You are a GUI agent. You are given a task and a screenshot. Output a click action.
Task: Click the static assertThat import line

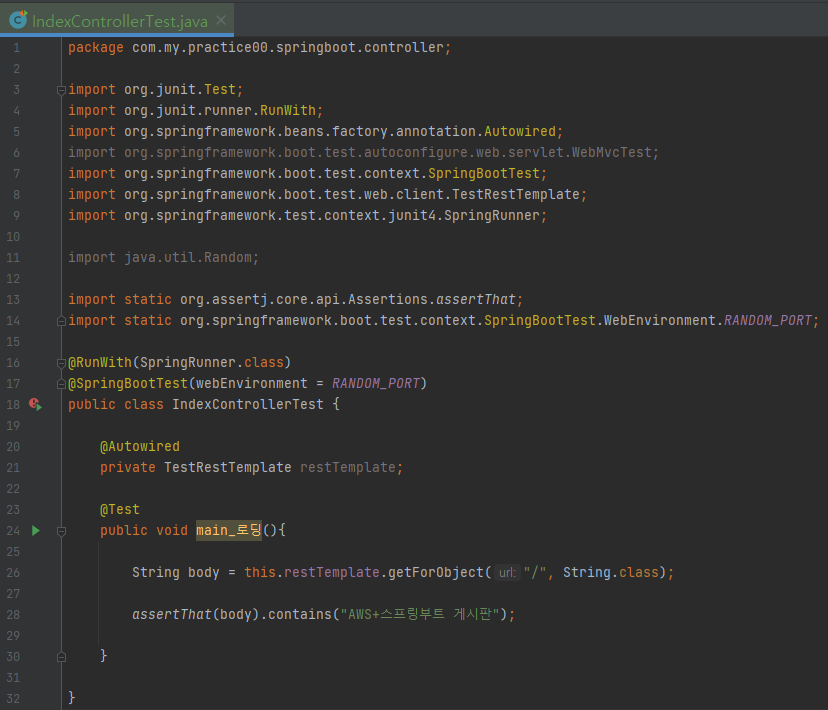click(295, 299)
